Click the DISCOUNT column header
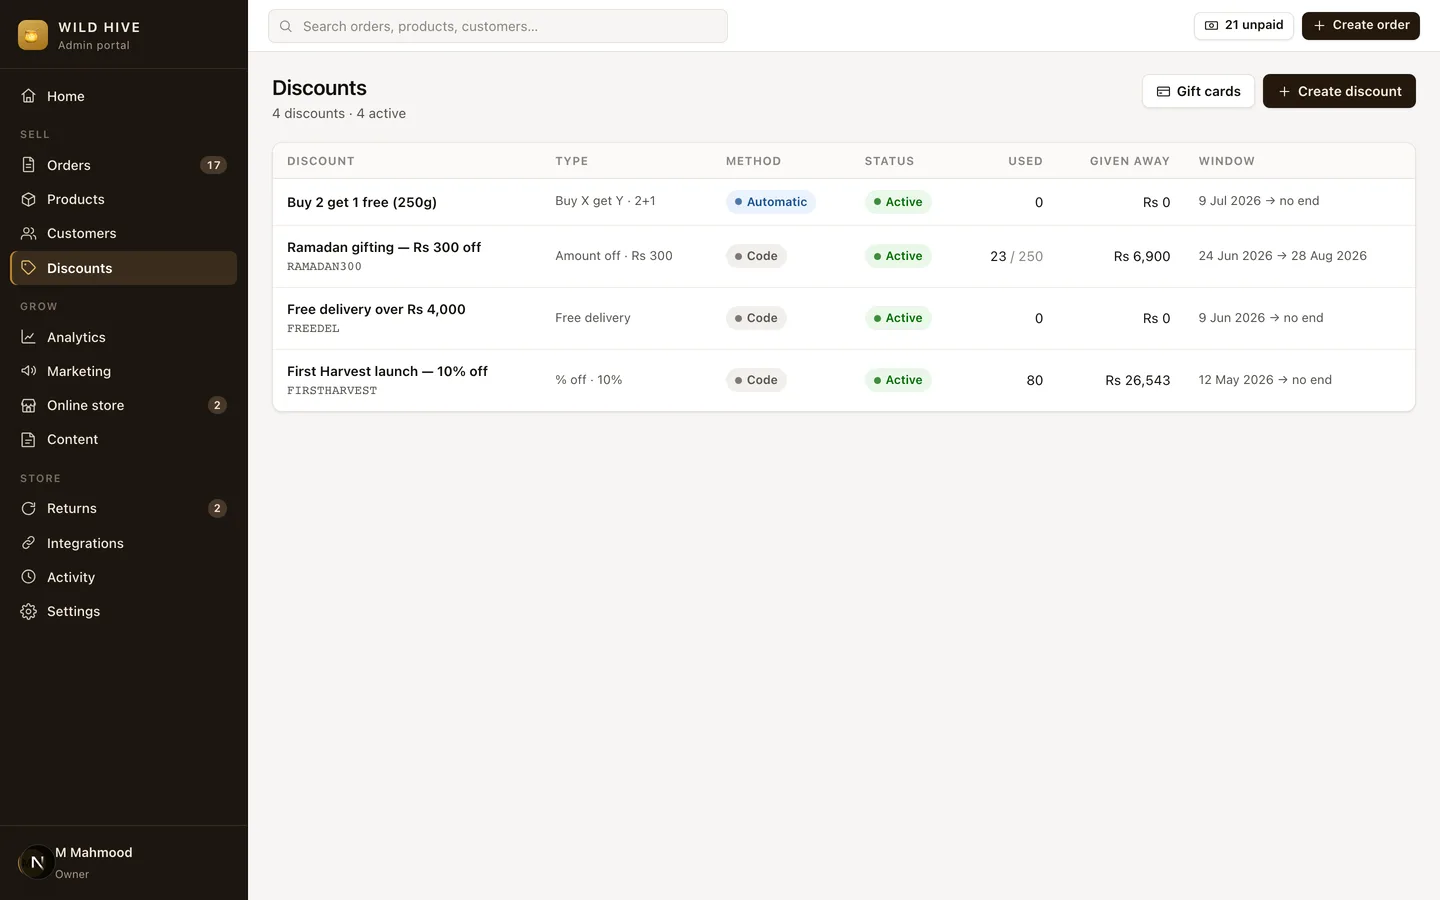Screen dimensions: 1440x900 point(321,161)
